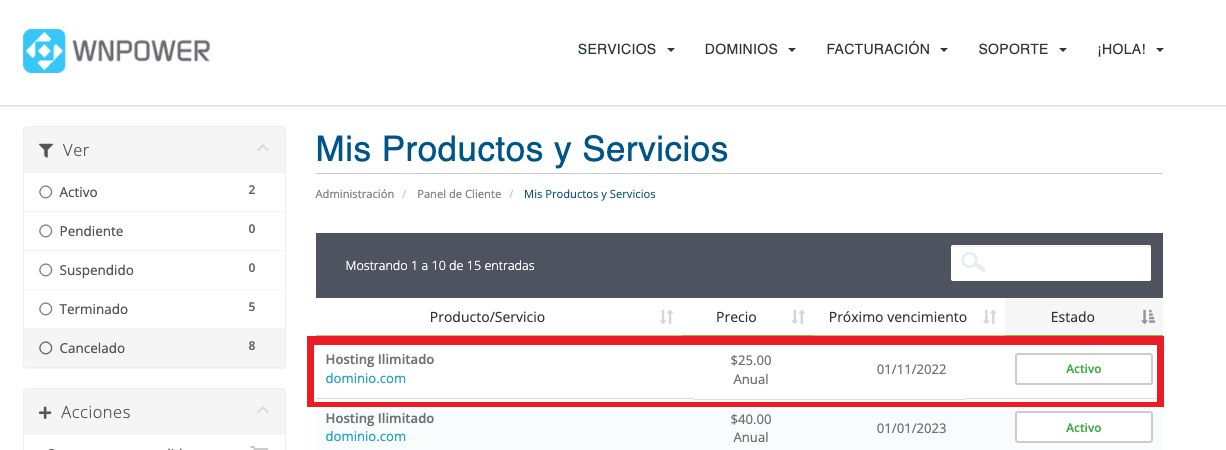1226x450 pixels.
Task: Open the Servicios dropdown menu
Action: click(x=626, y=49)
